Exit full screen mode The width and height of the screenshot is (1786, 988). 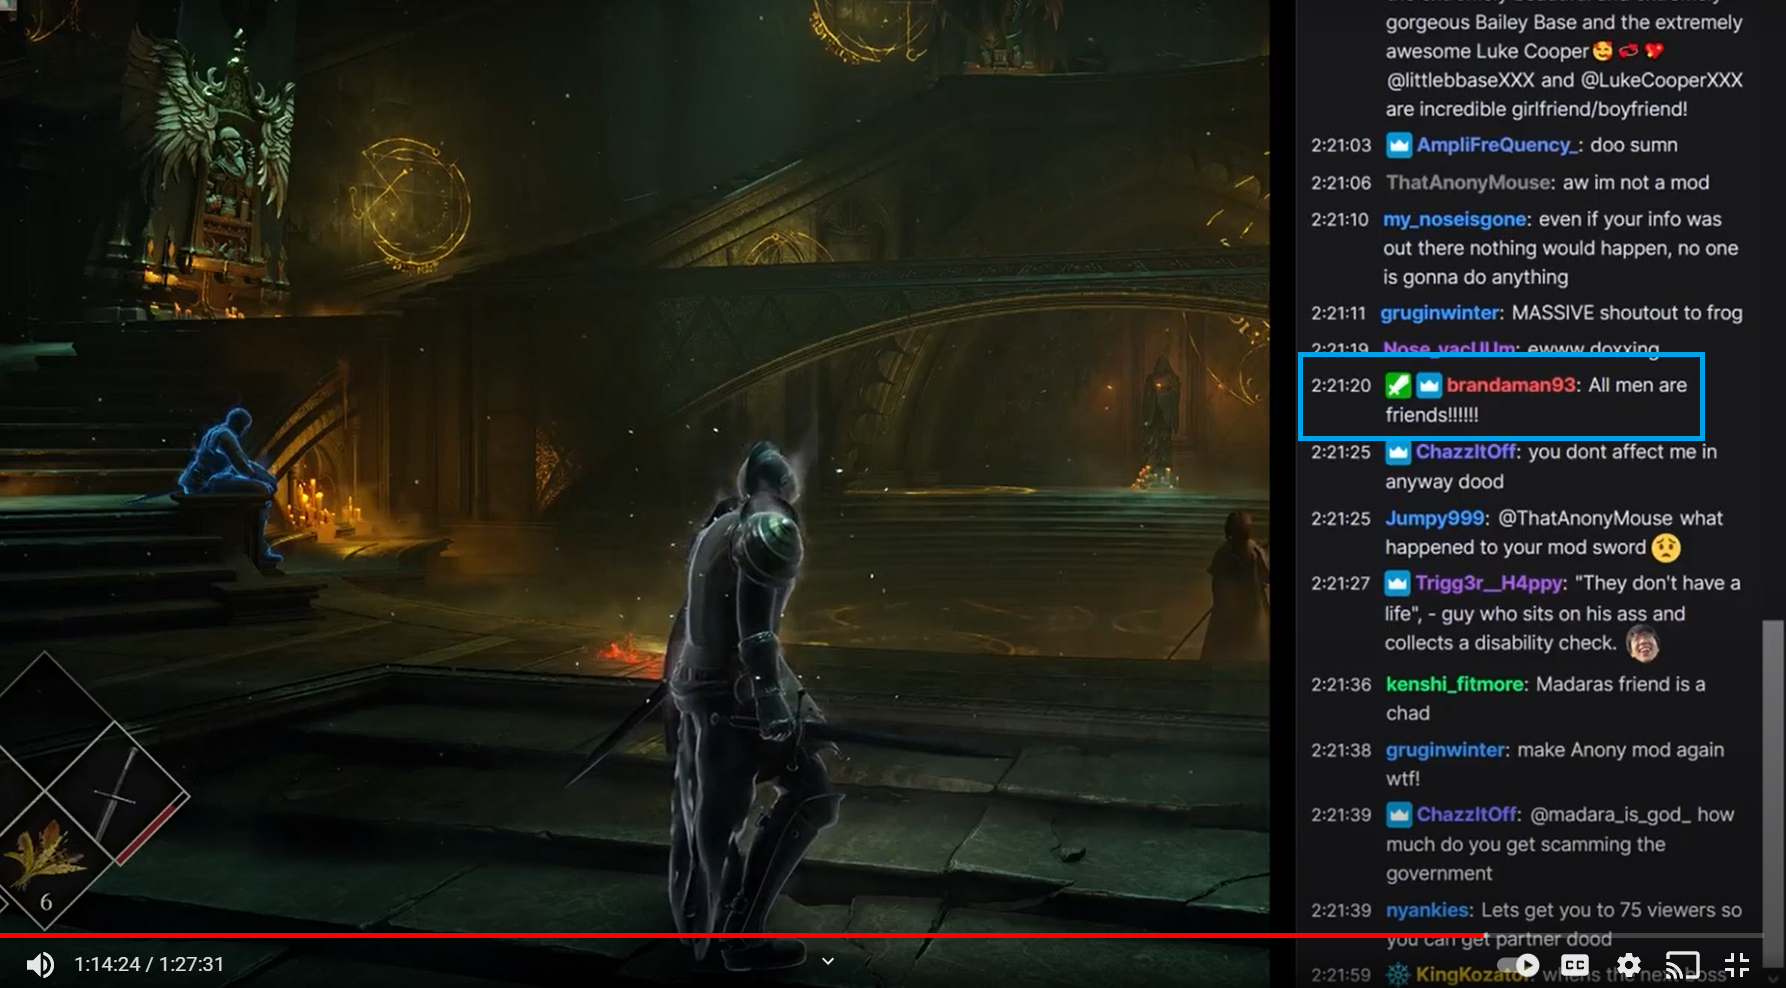[1737, 965]
